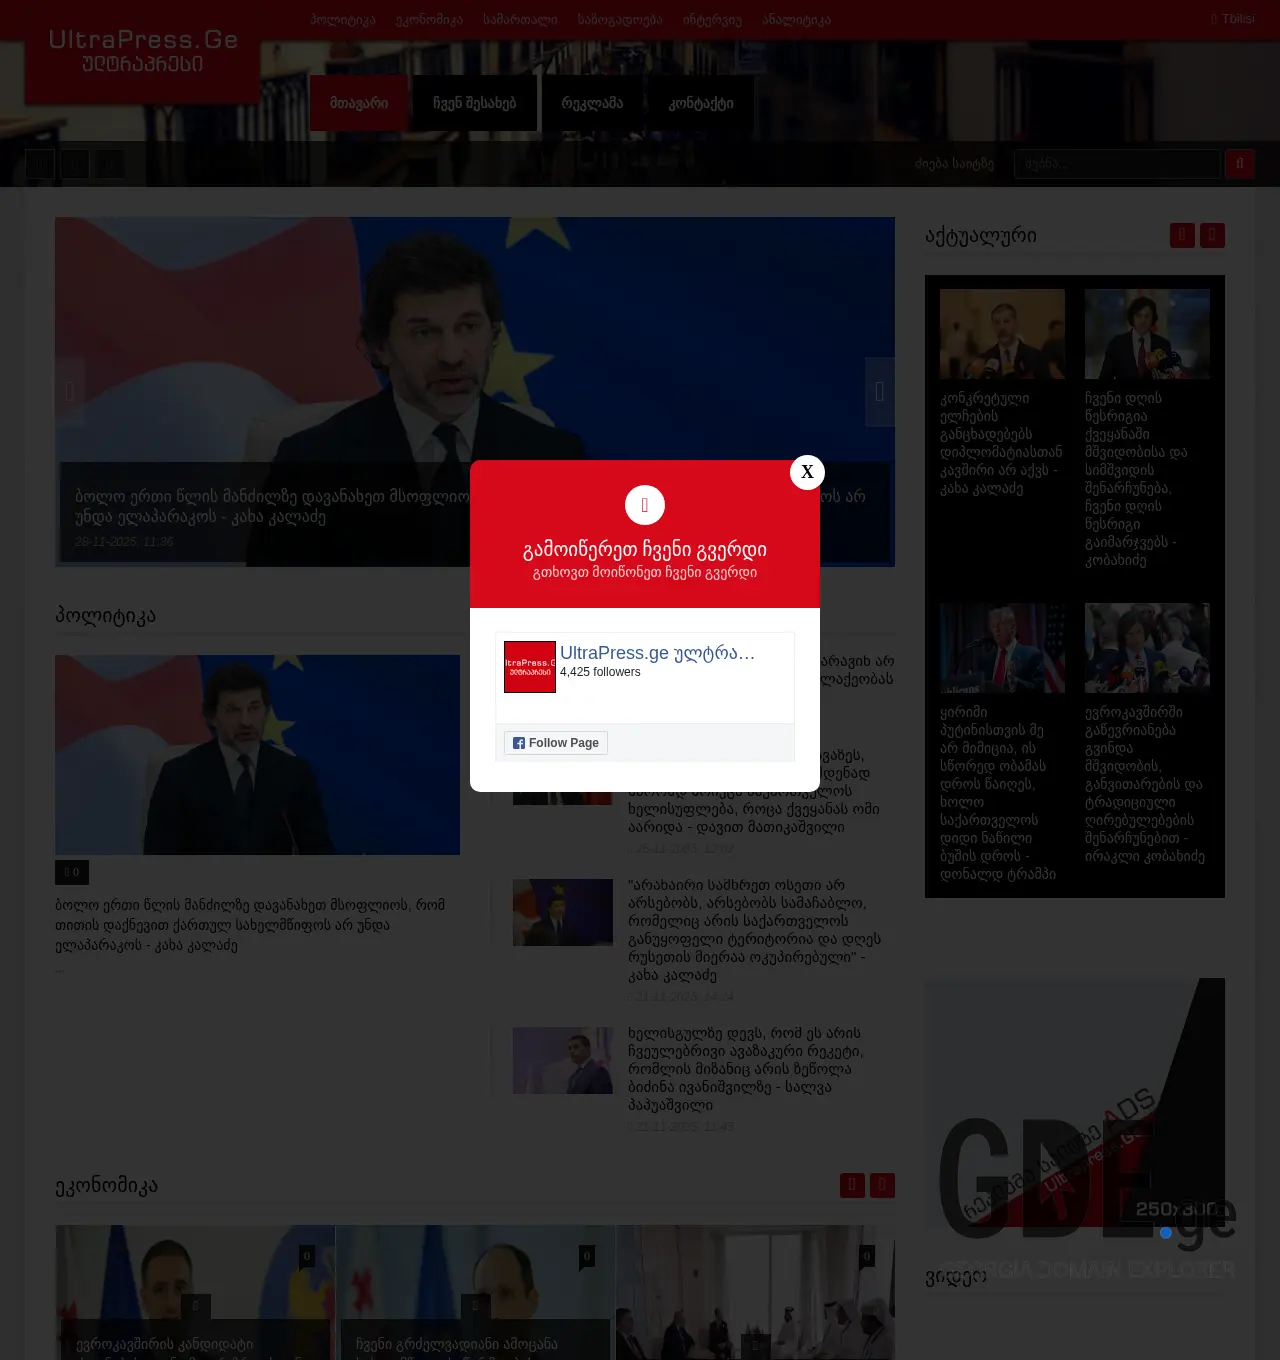This screenshot has width=1280, height=1360.
Task: Click the site search text field
Action: click(1117, 164)
